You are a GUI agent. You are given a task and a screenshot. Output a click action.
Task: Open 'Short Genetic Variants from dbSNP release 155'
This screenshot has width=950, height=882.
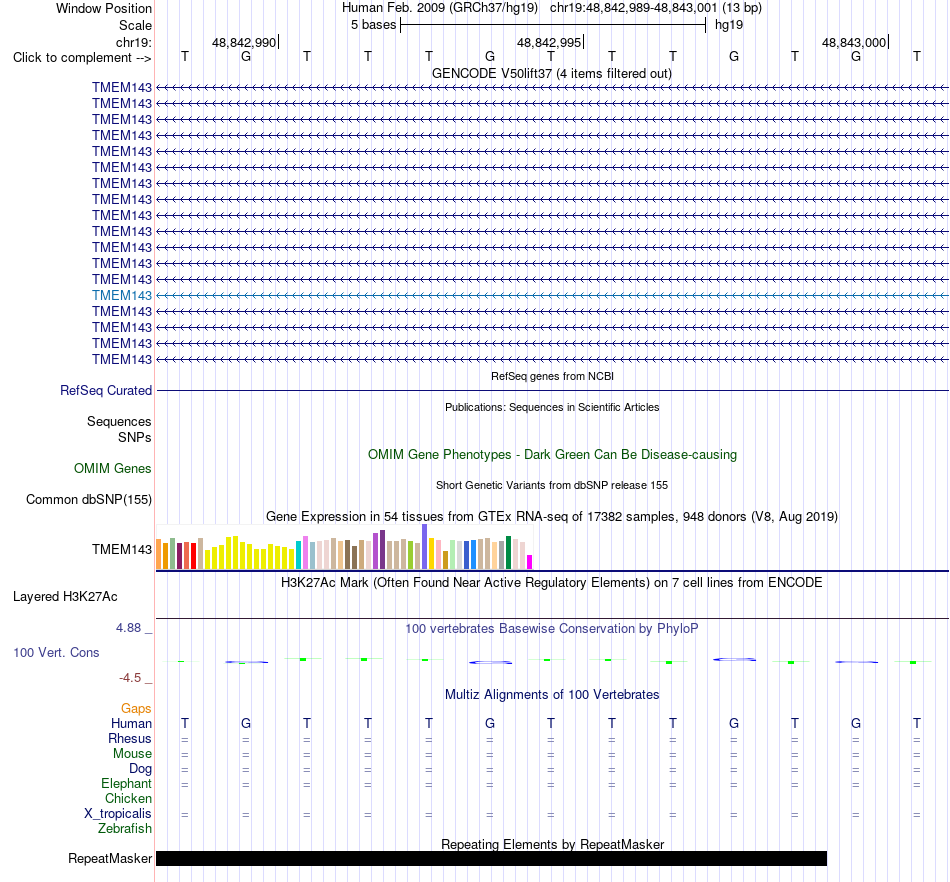point(552,485)
